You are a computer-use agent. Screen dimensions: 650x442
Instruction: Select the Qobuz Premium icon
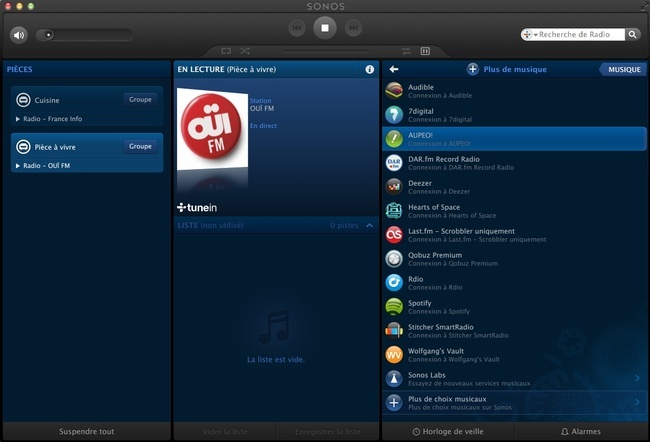coord(394,259)
